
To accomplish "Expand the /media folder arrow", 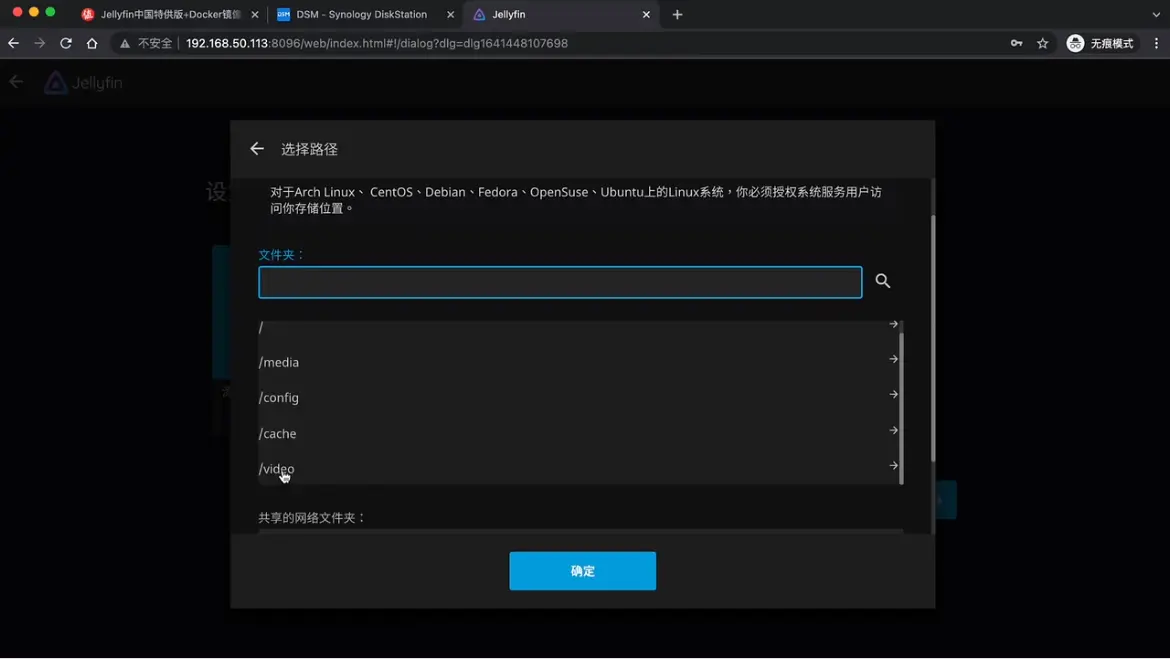I will click(x=893, y=359).
